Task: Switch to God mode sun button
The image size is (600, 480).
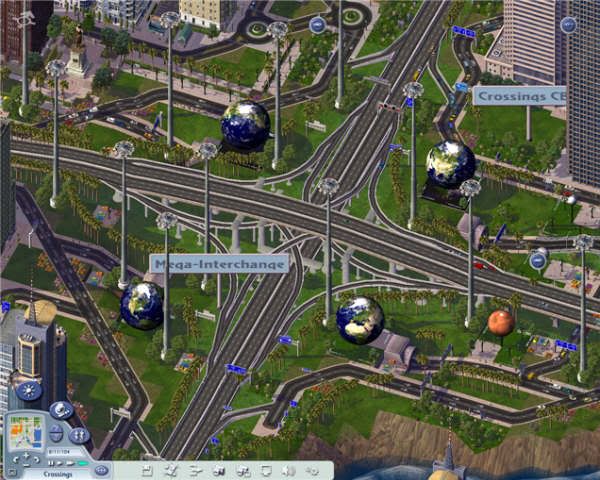Action: (x=29, y=391)
